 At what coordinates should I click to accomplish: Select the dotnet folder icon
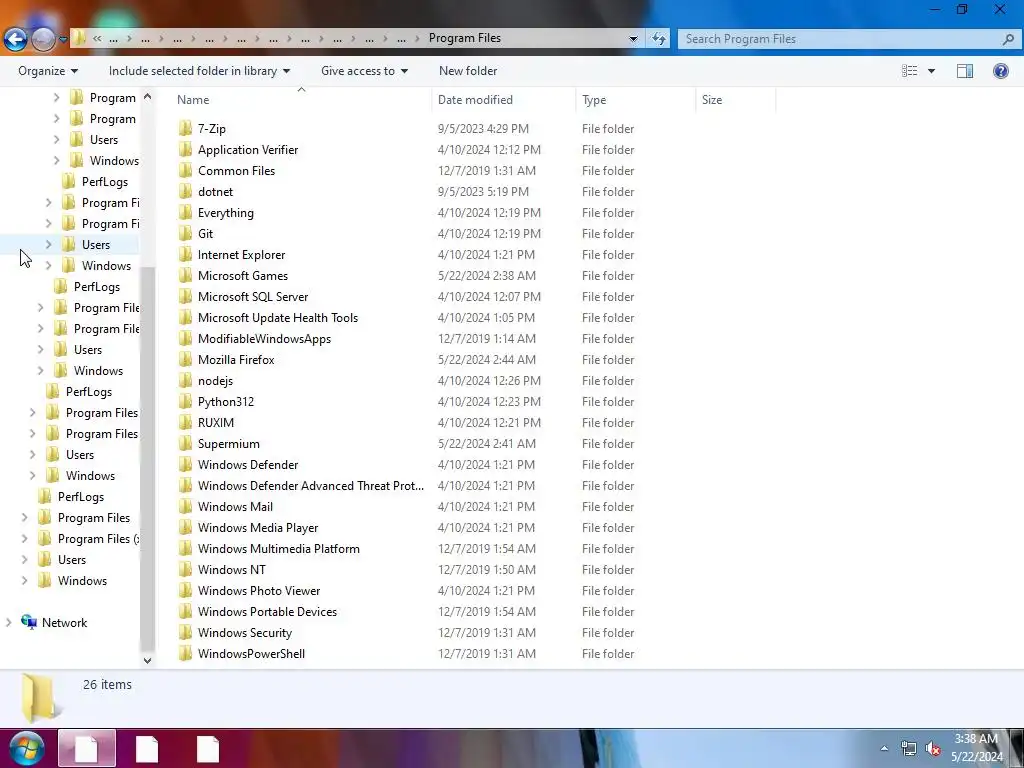[x=185, y=192]
